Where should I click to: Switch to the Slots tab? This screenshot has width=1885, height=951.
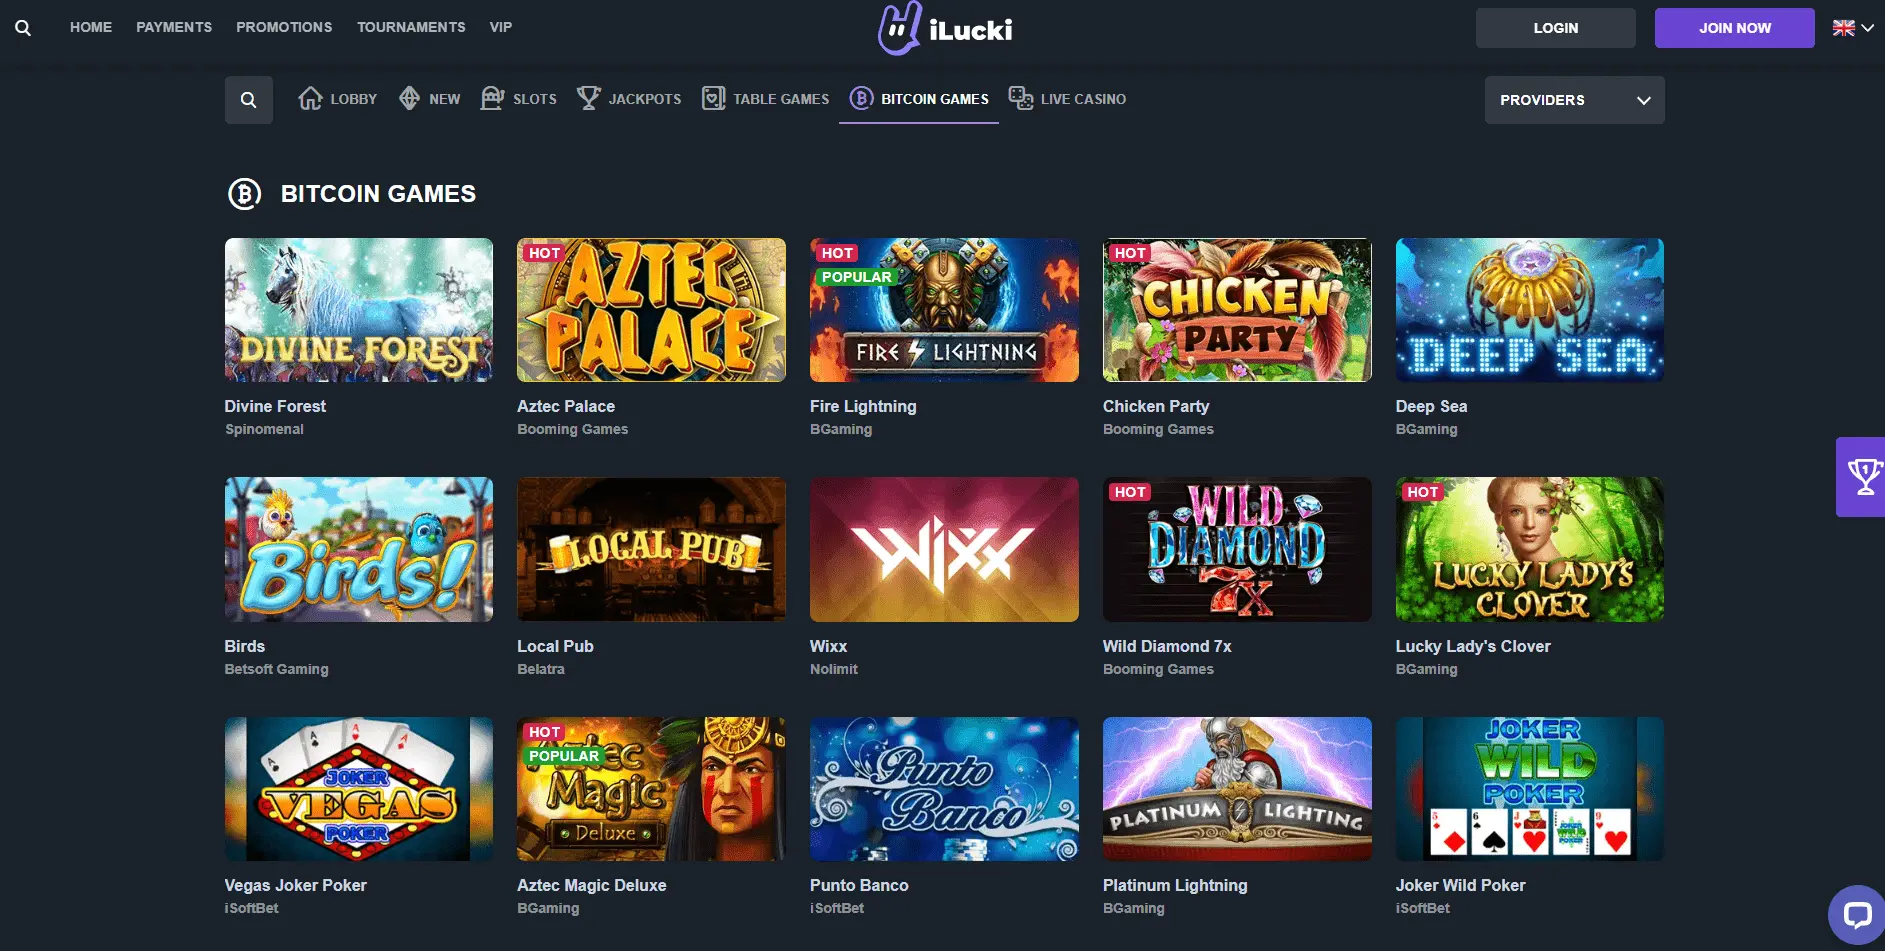click(519, 99)
